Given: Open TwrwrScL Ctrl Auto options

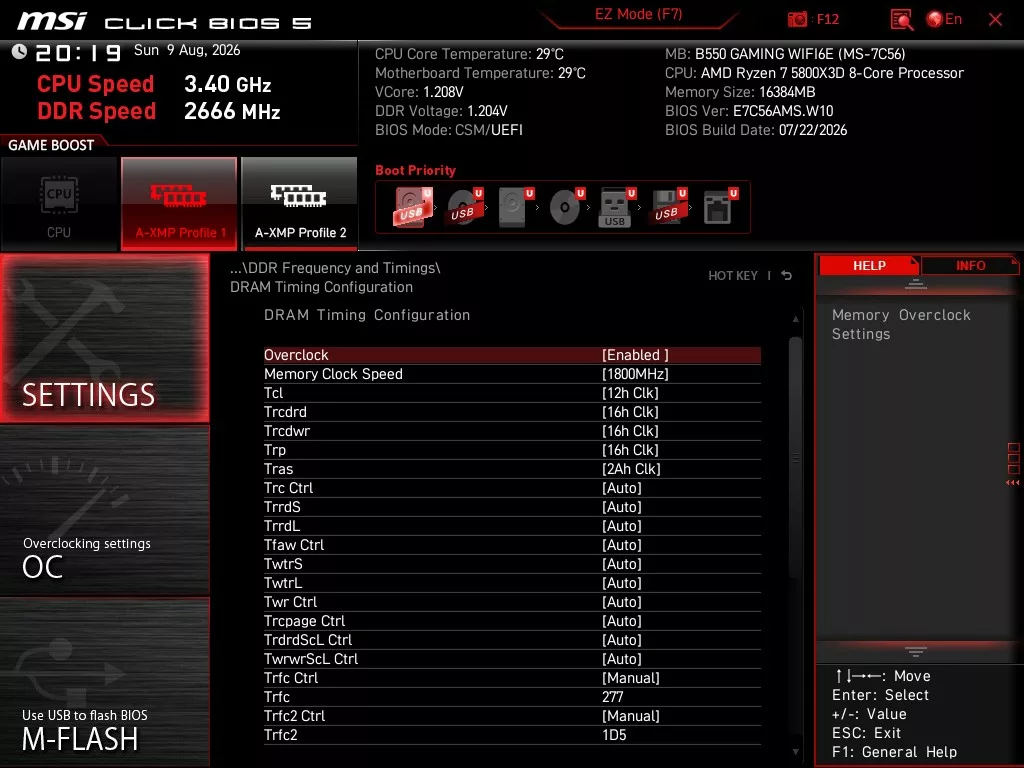Looking at the screenshot, I should tap(512, 658).
